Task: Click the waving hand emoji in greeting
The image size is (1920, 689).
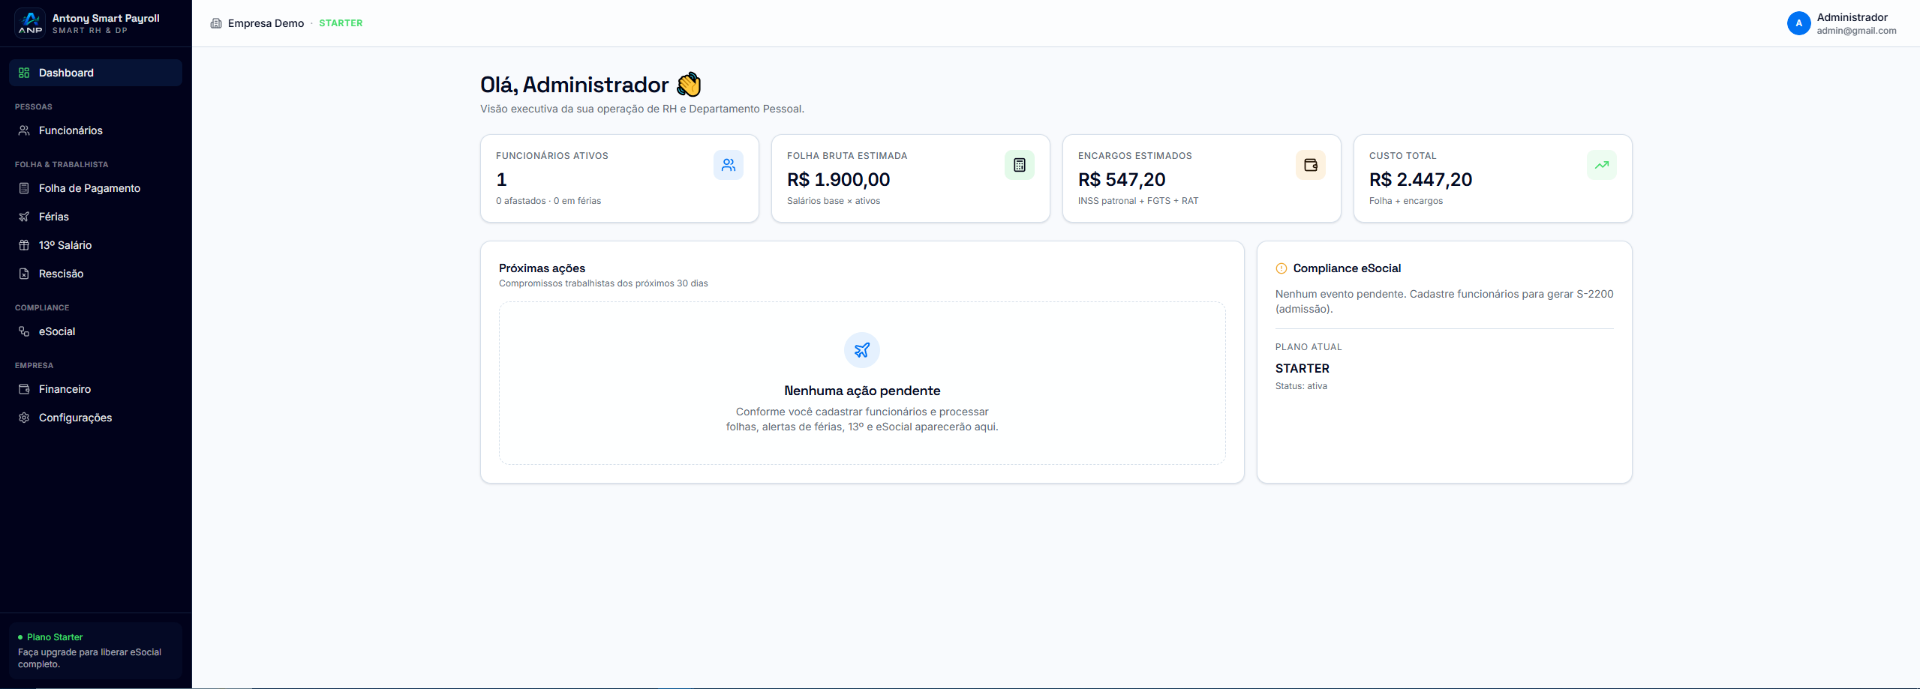Action: point(689,85)
